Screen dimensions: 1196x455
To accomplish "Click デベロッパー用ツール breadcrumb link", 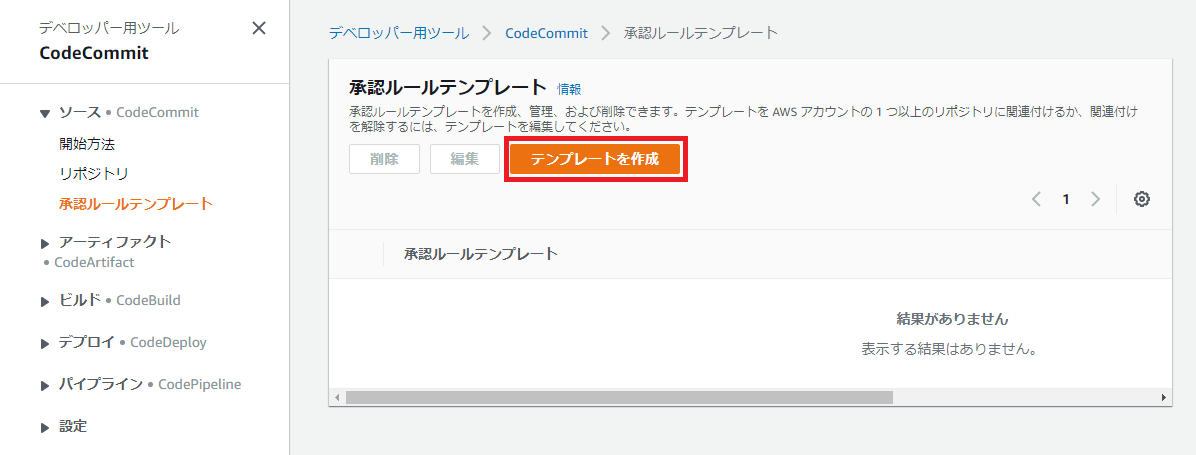I will tap(398, 33).
